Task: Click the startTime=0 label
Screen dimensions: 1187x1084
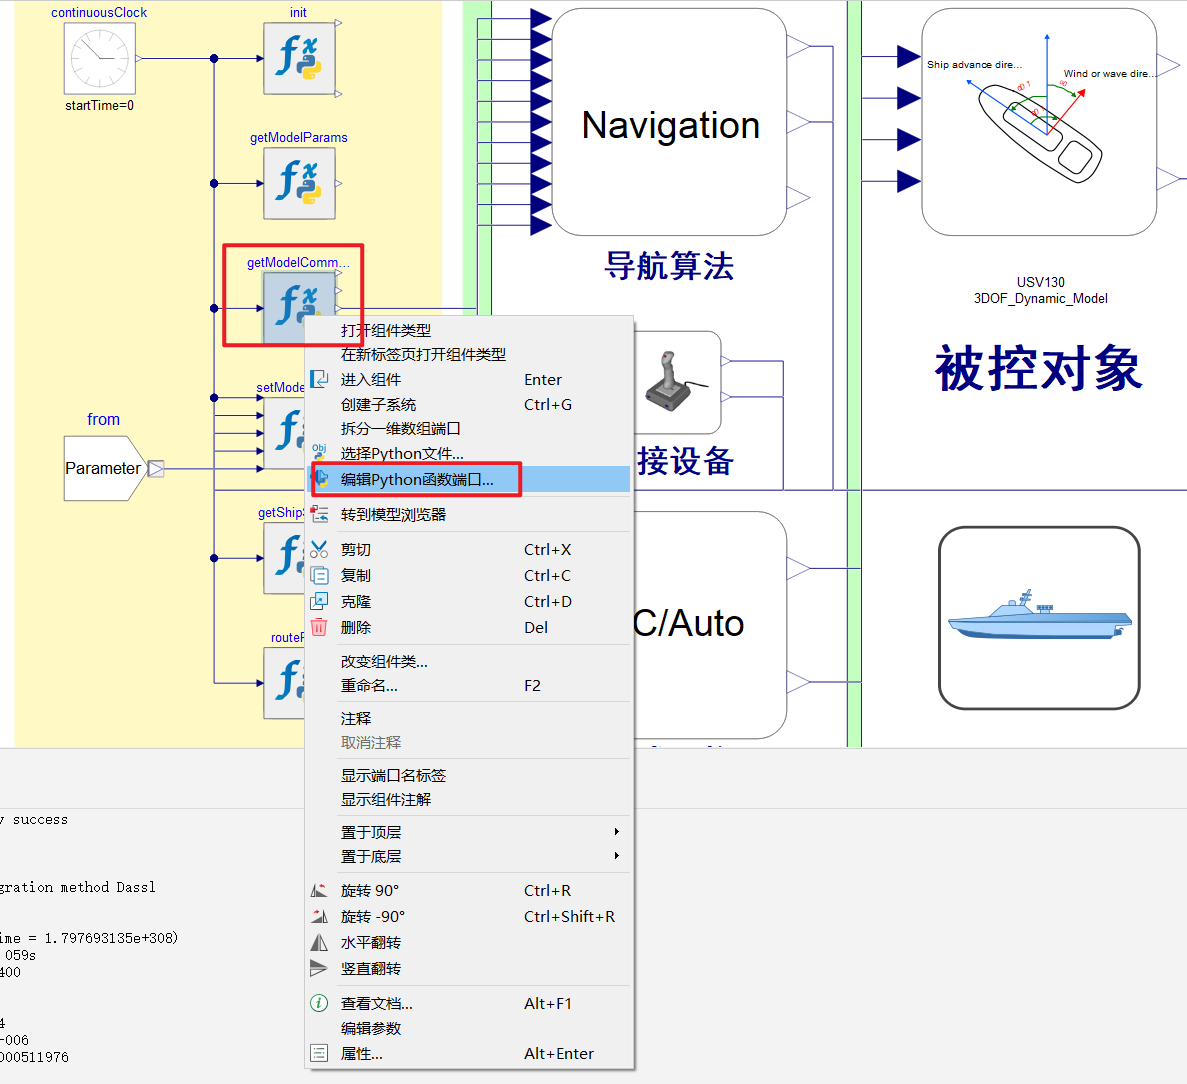Action: (x=99, y=105)
